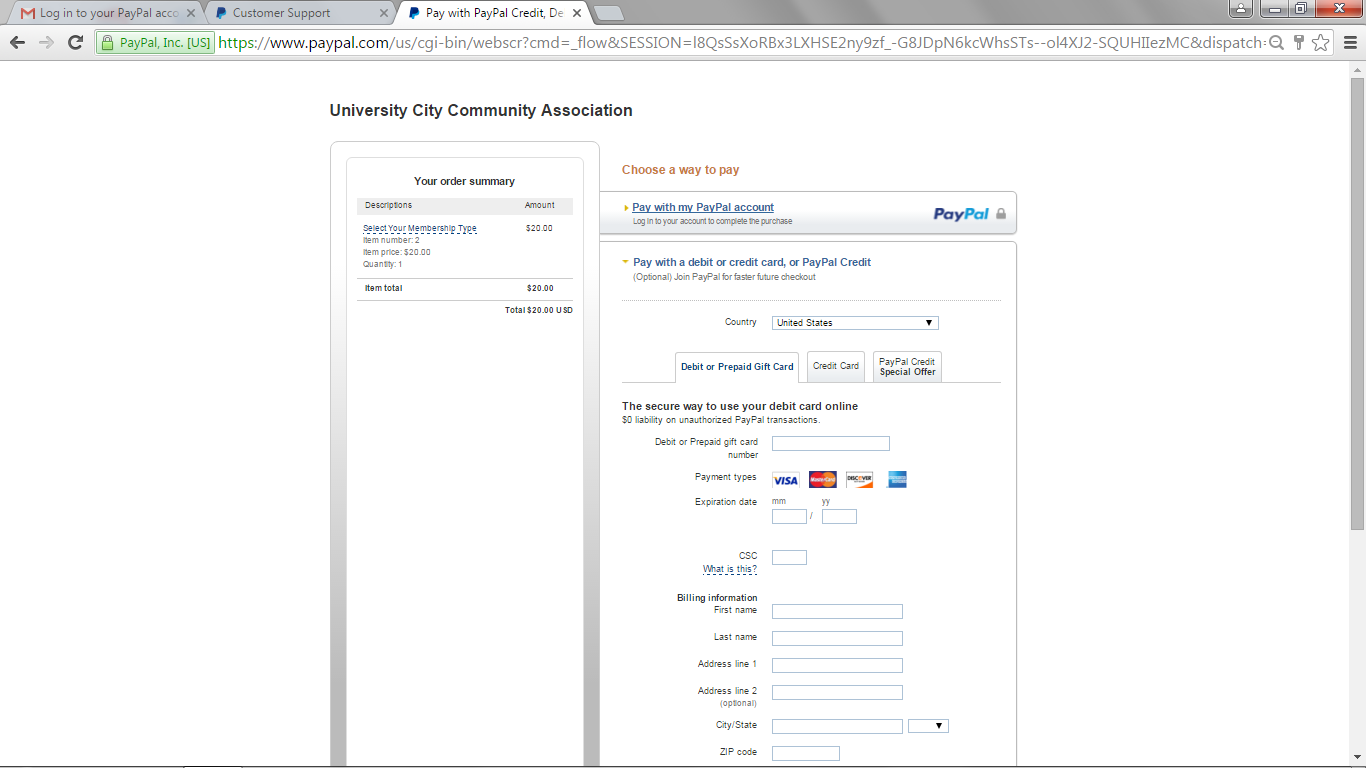Click the browser address bar URL
Screen dimensions: 1366x768
[x=740, y=42]
